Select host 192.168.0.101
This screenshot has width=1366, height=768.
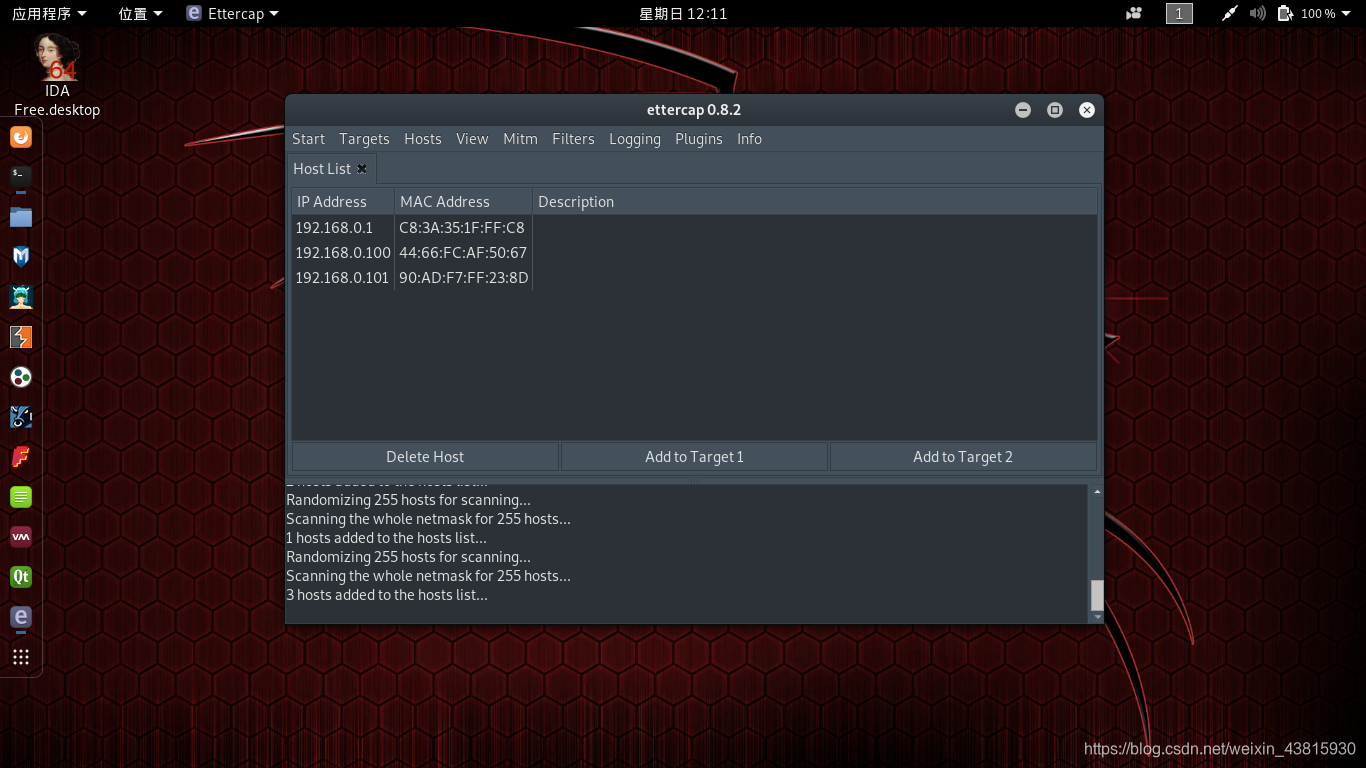click(x=342, y=278)
